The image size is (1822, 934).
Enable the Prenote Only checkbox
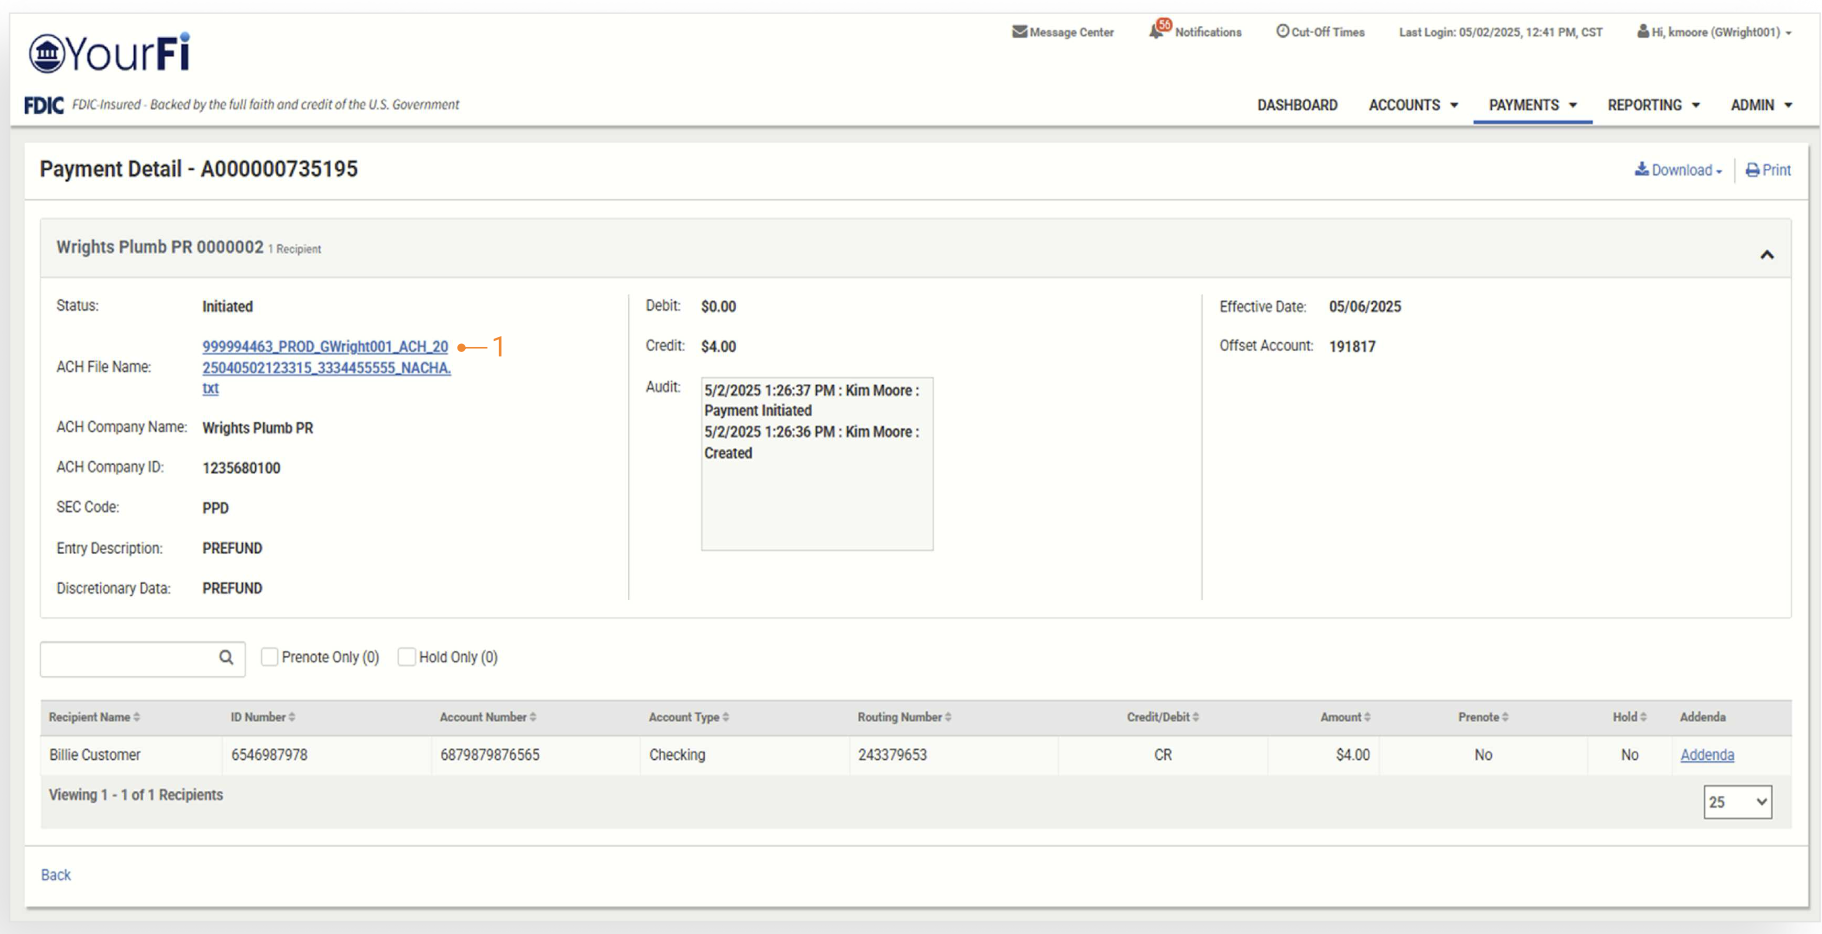[x=269, y=657]
